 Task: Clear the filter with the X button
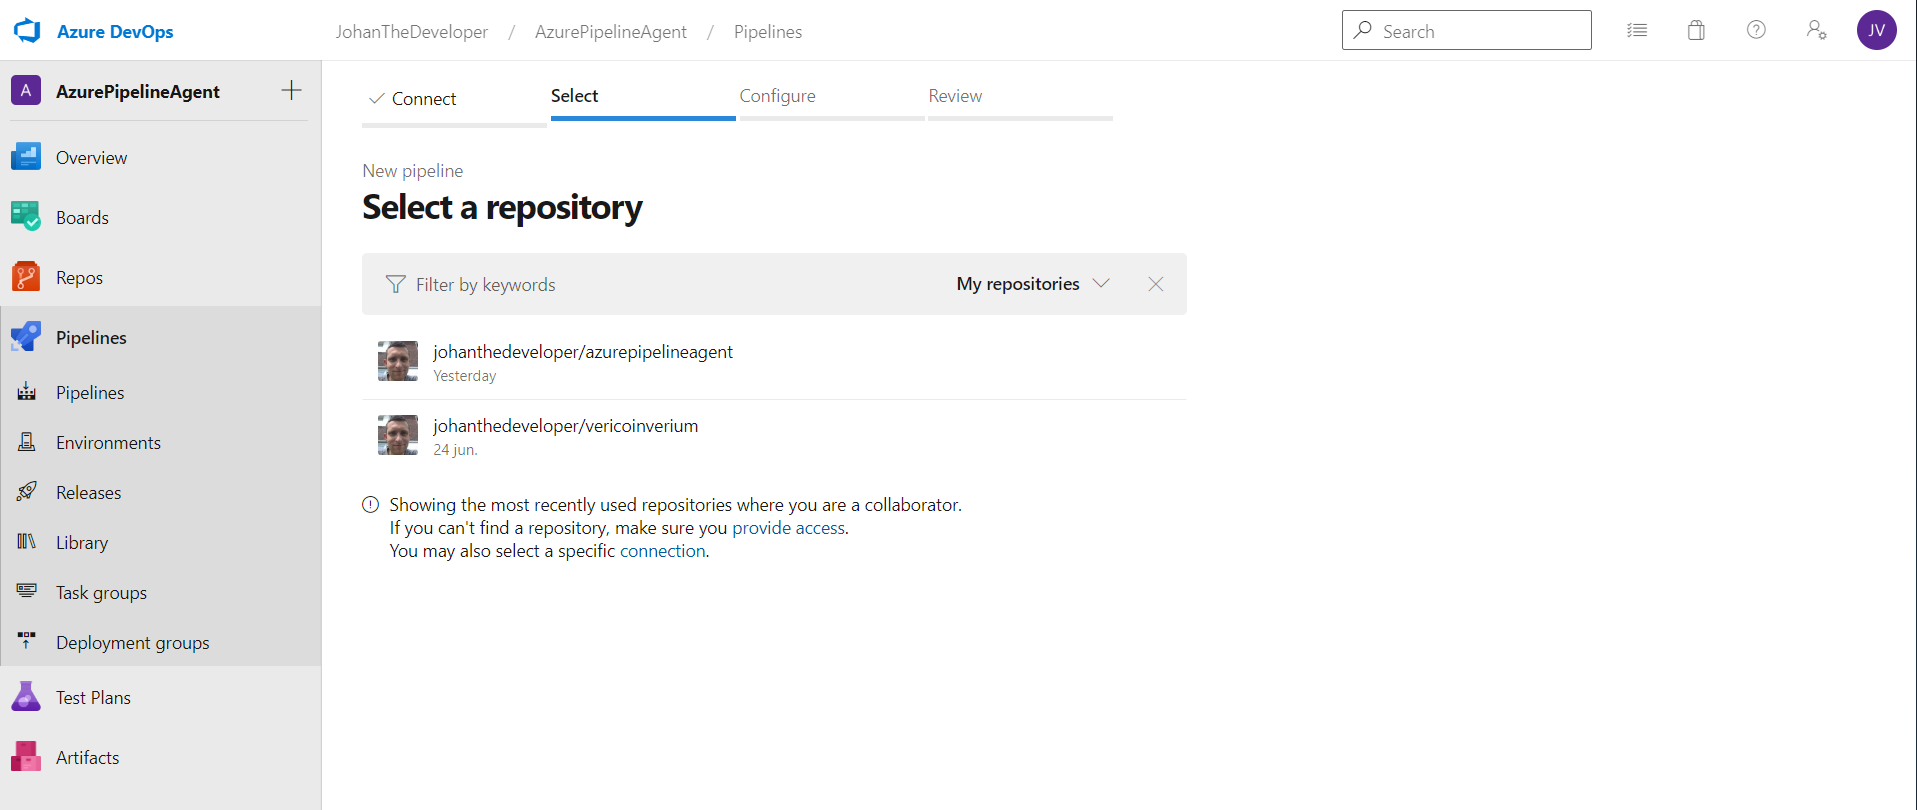(x=1155, y=284)
